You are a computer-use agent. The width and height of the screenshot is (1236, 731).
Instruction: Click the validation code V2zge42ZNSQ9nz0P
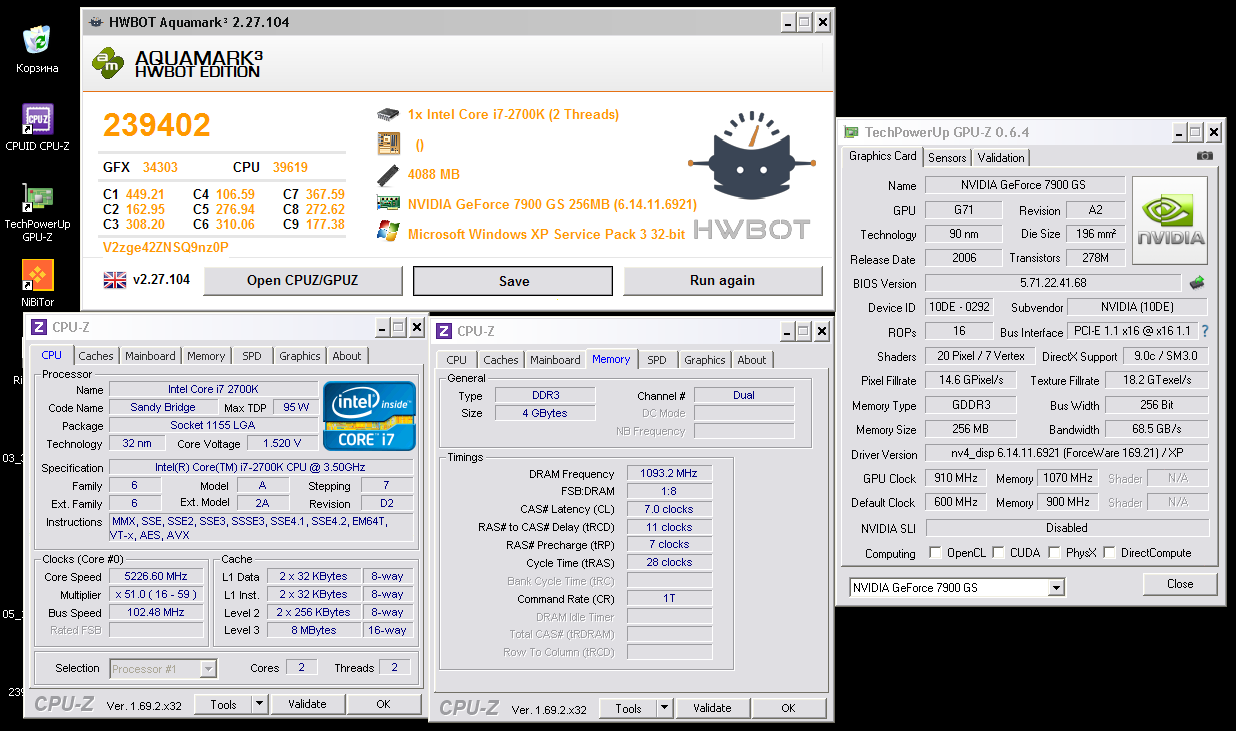[166, 247]
